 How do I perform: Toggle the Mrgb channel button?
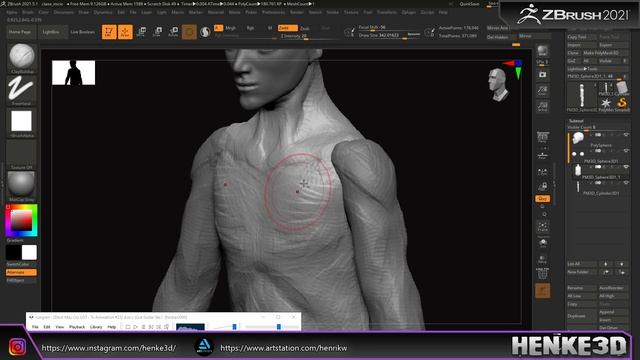(x=231, y=28)
